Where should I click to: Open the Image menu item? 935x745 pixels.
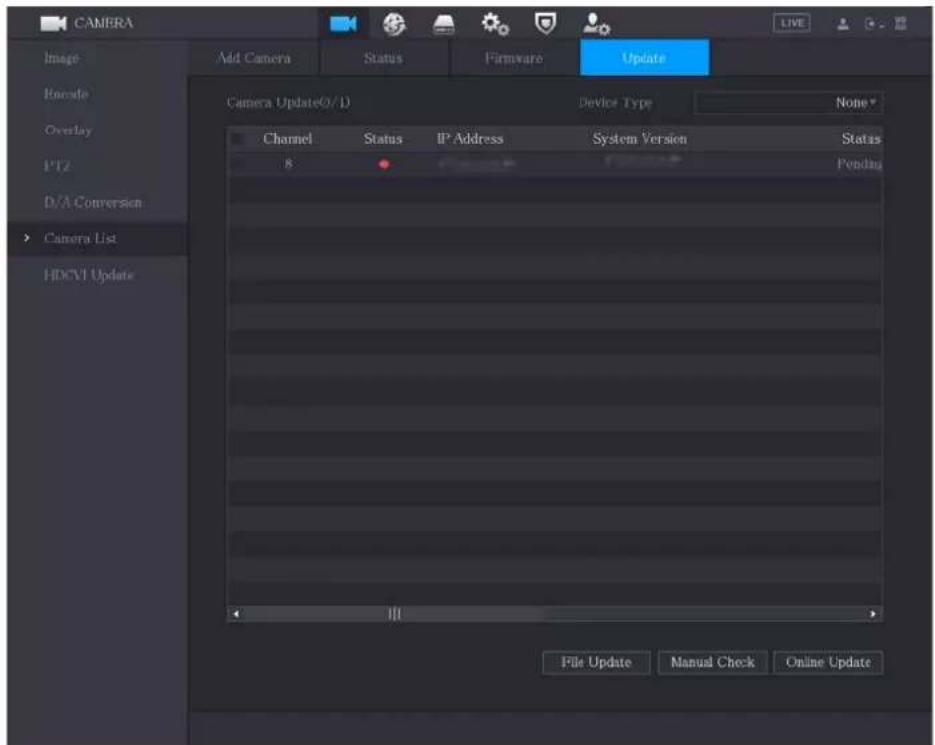tap(61, 58)
